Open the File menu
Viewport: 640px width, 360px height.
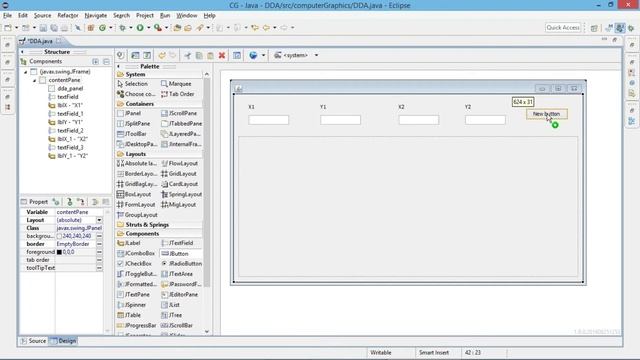7,16
